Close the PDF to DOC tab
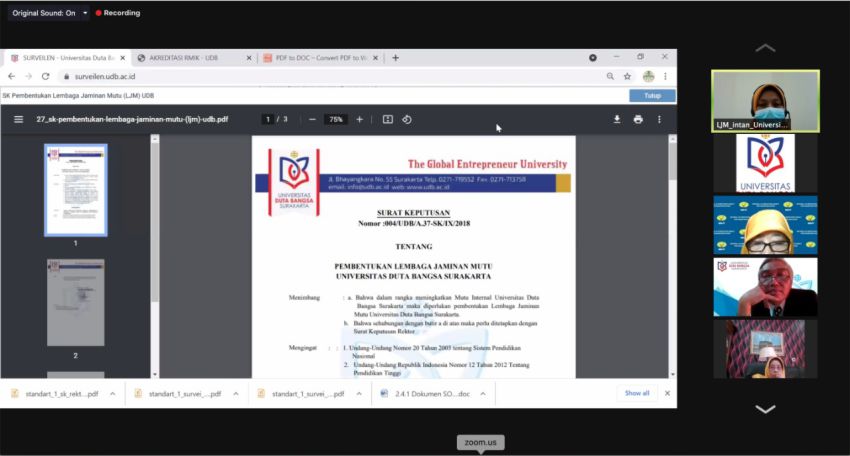The width and height of the screenshot is (850, 456). 375,58
